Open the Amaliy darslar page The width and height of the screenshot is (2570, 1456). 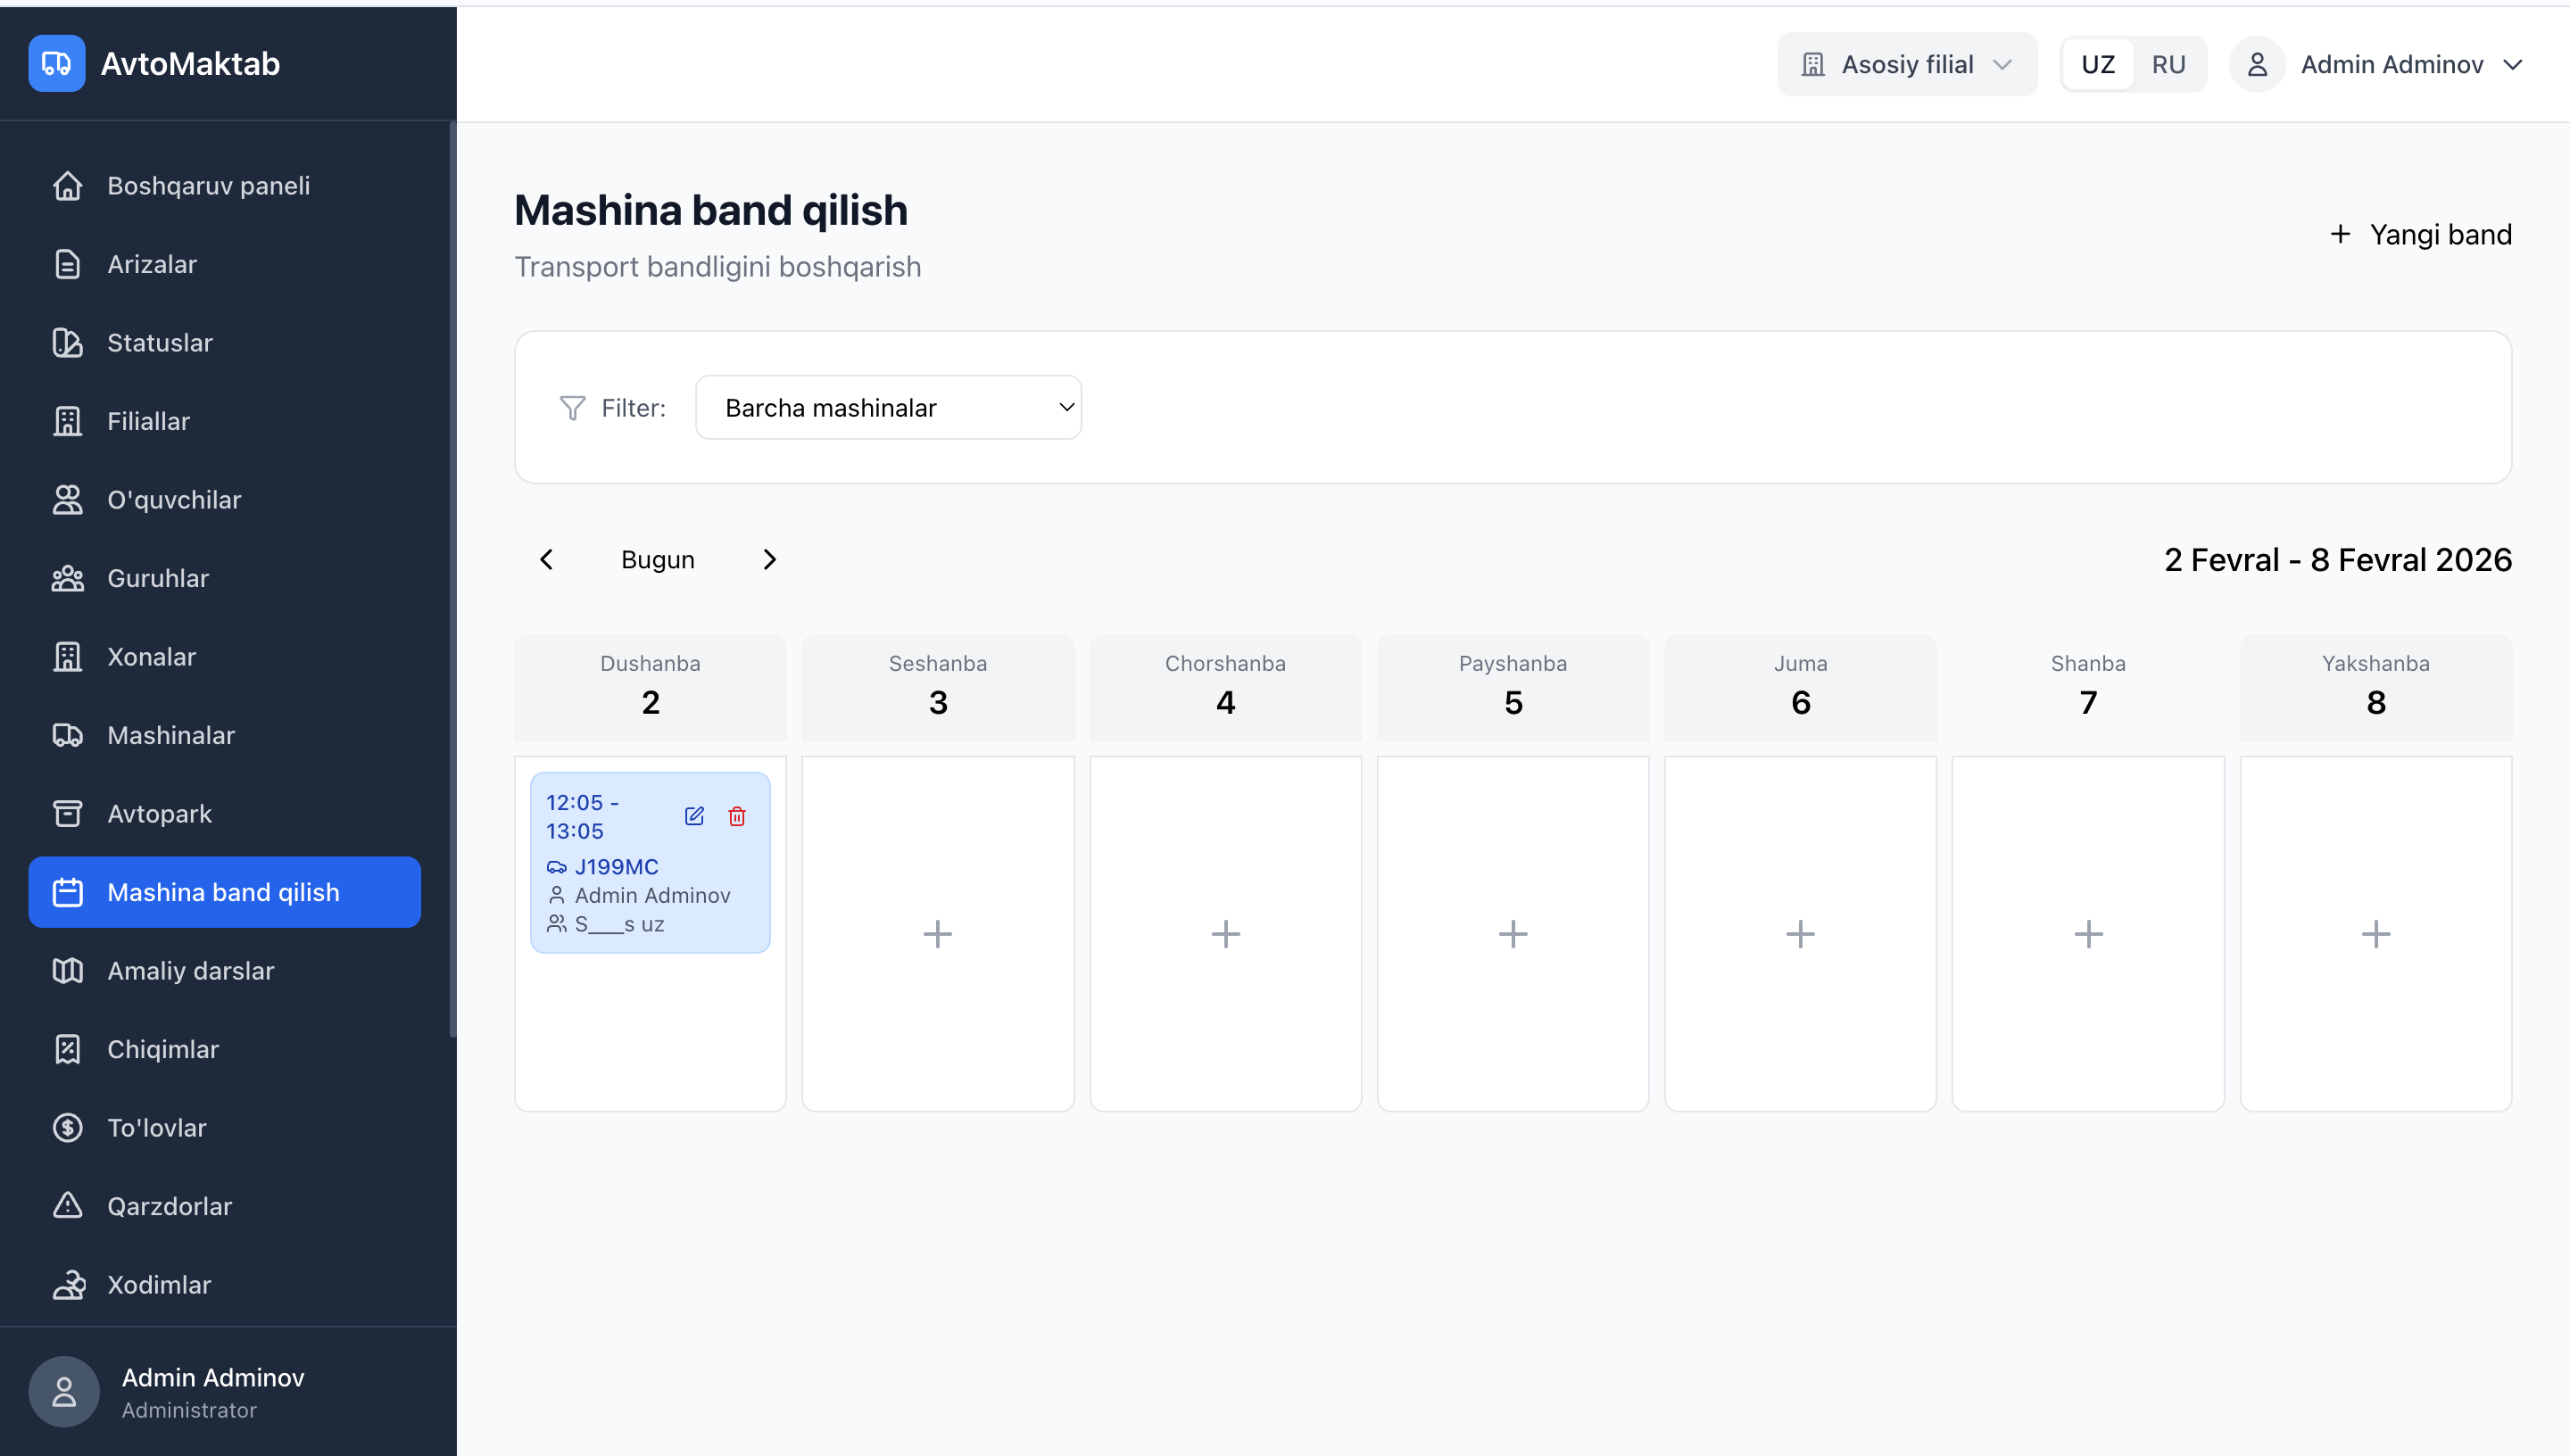190,971
